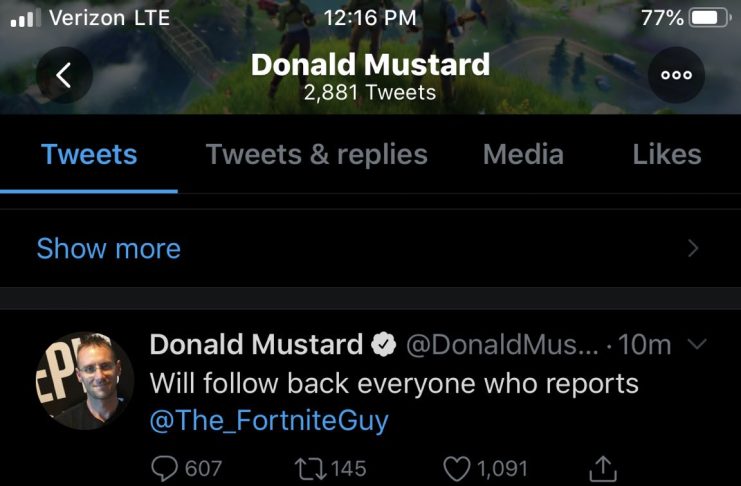Tap the Show more link

click(x=109, y=248)
